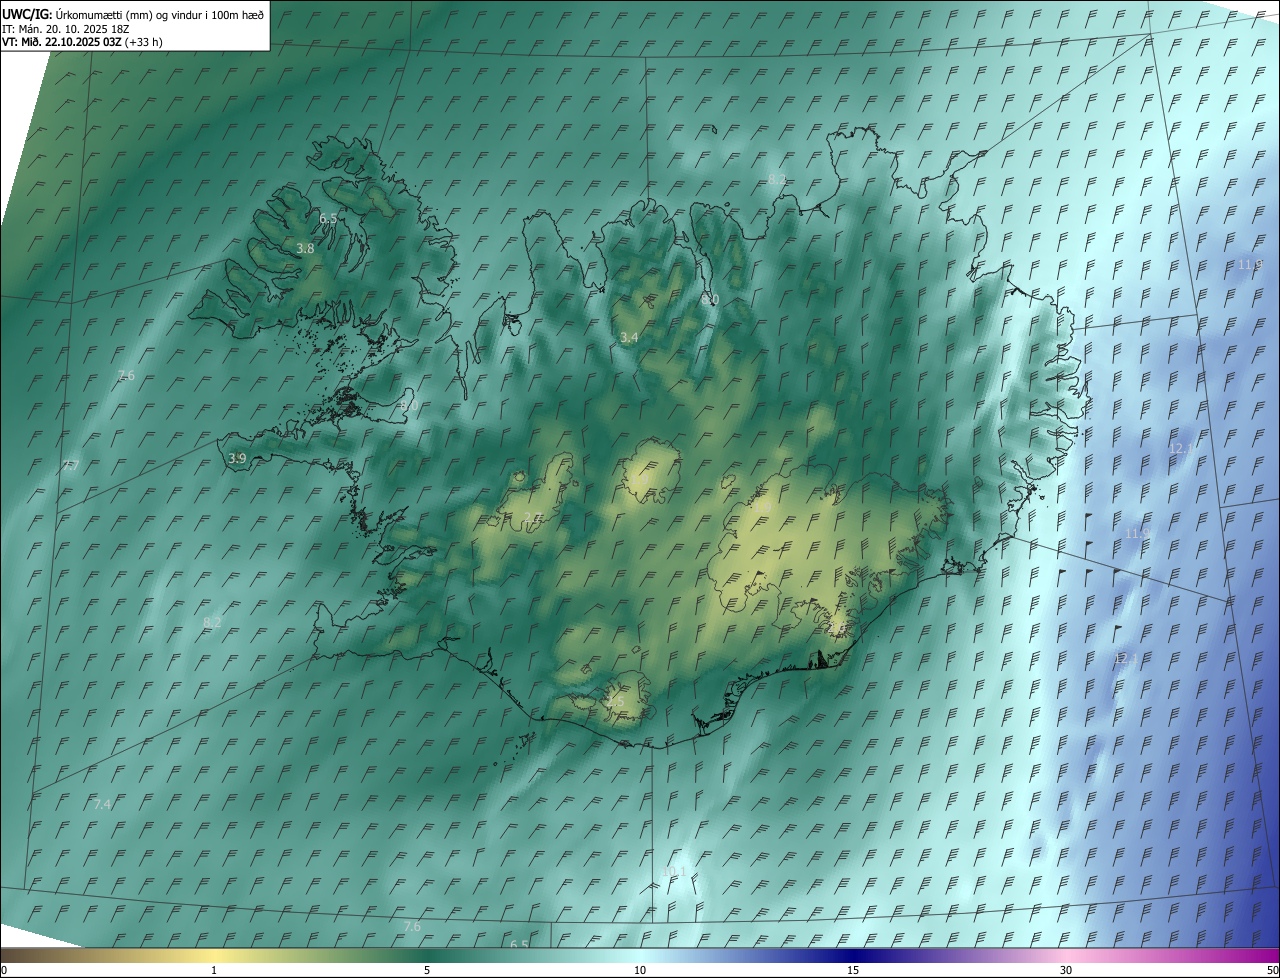Click the color scale tick label 50
The image size is (1280, 978).
coord(1272,970)
